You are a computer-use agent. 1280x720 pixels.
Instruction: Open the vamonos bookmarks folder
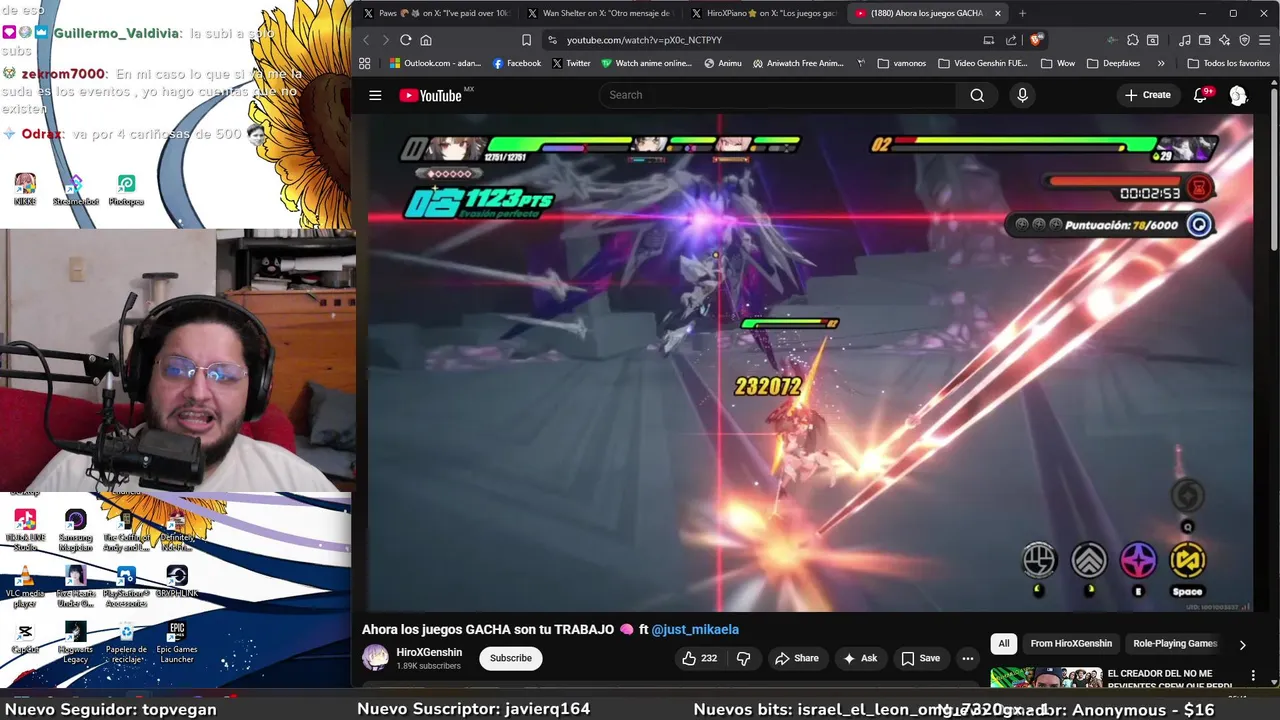pos(901,63)
